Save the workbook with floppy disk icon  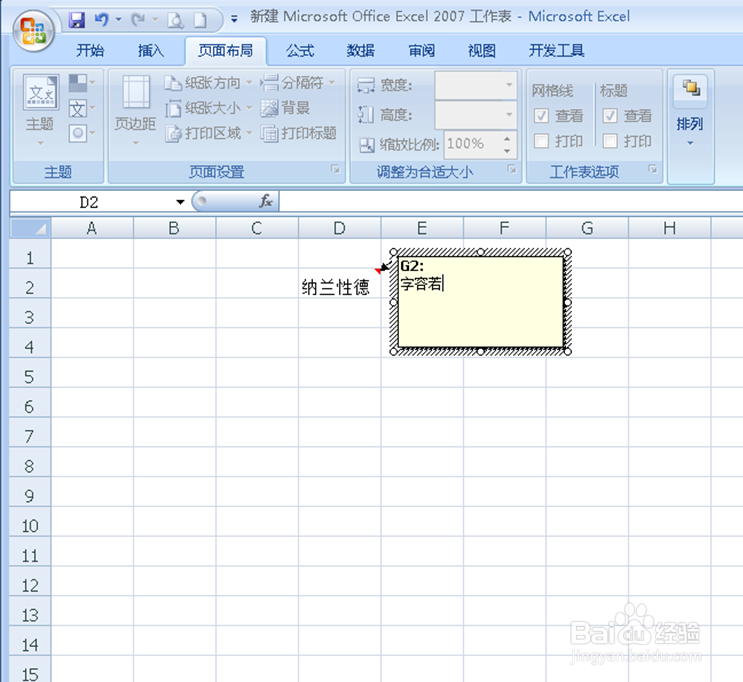click(x=77, y=20)
